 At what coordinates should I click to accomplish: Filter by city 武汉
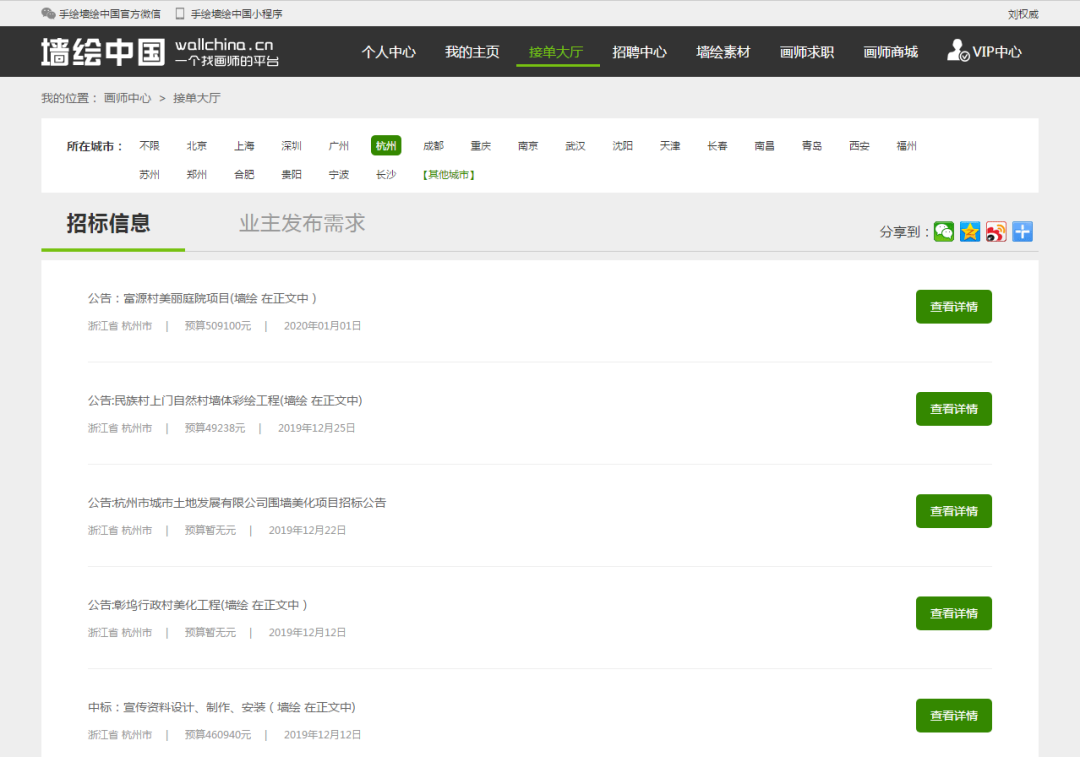(x=575, y=146)
